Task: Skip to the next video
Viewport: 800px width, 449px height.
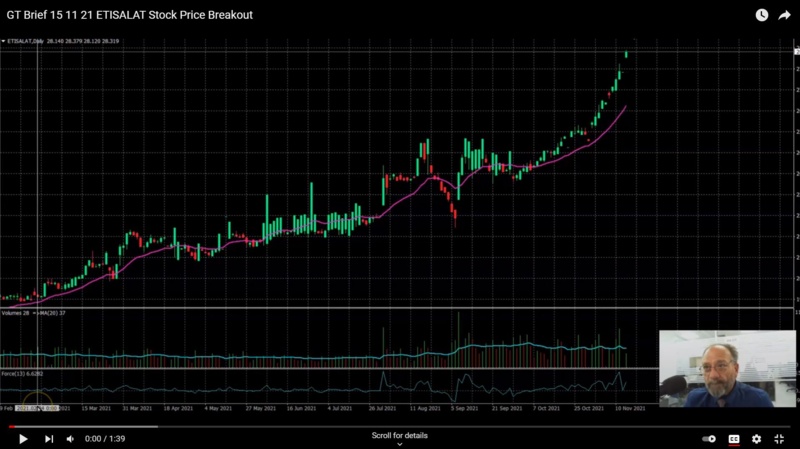Action: tap(49, 439)
